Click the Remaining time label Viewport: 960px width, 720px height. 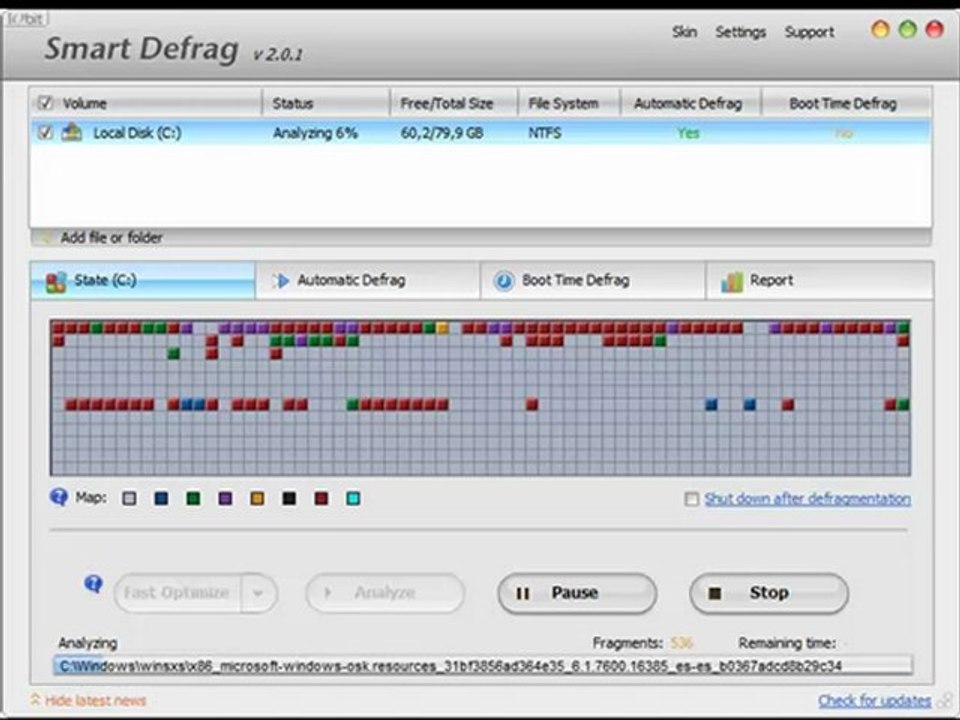[787, 643]
